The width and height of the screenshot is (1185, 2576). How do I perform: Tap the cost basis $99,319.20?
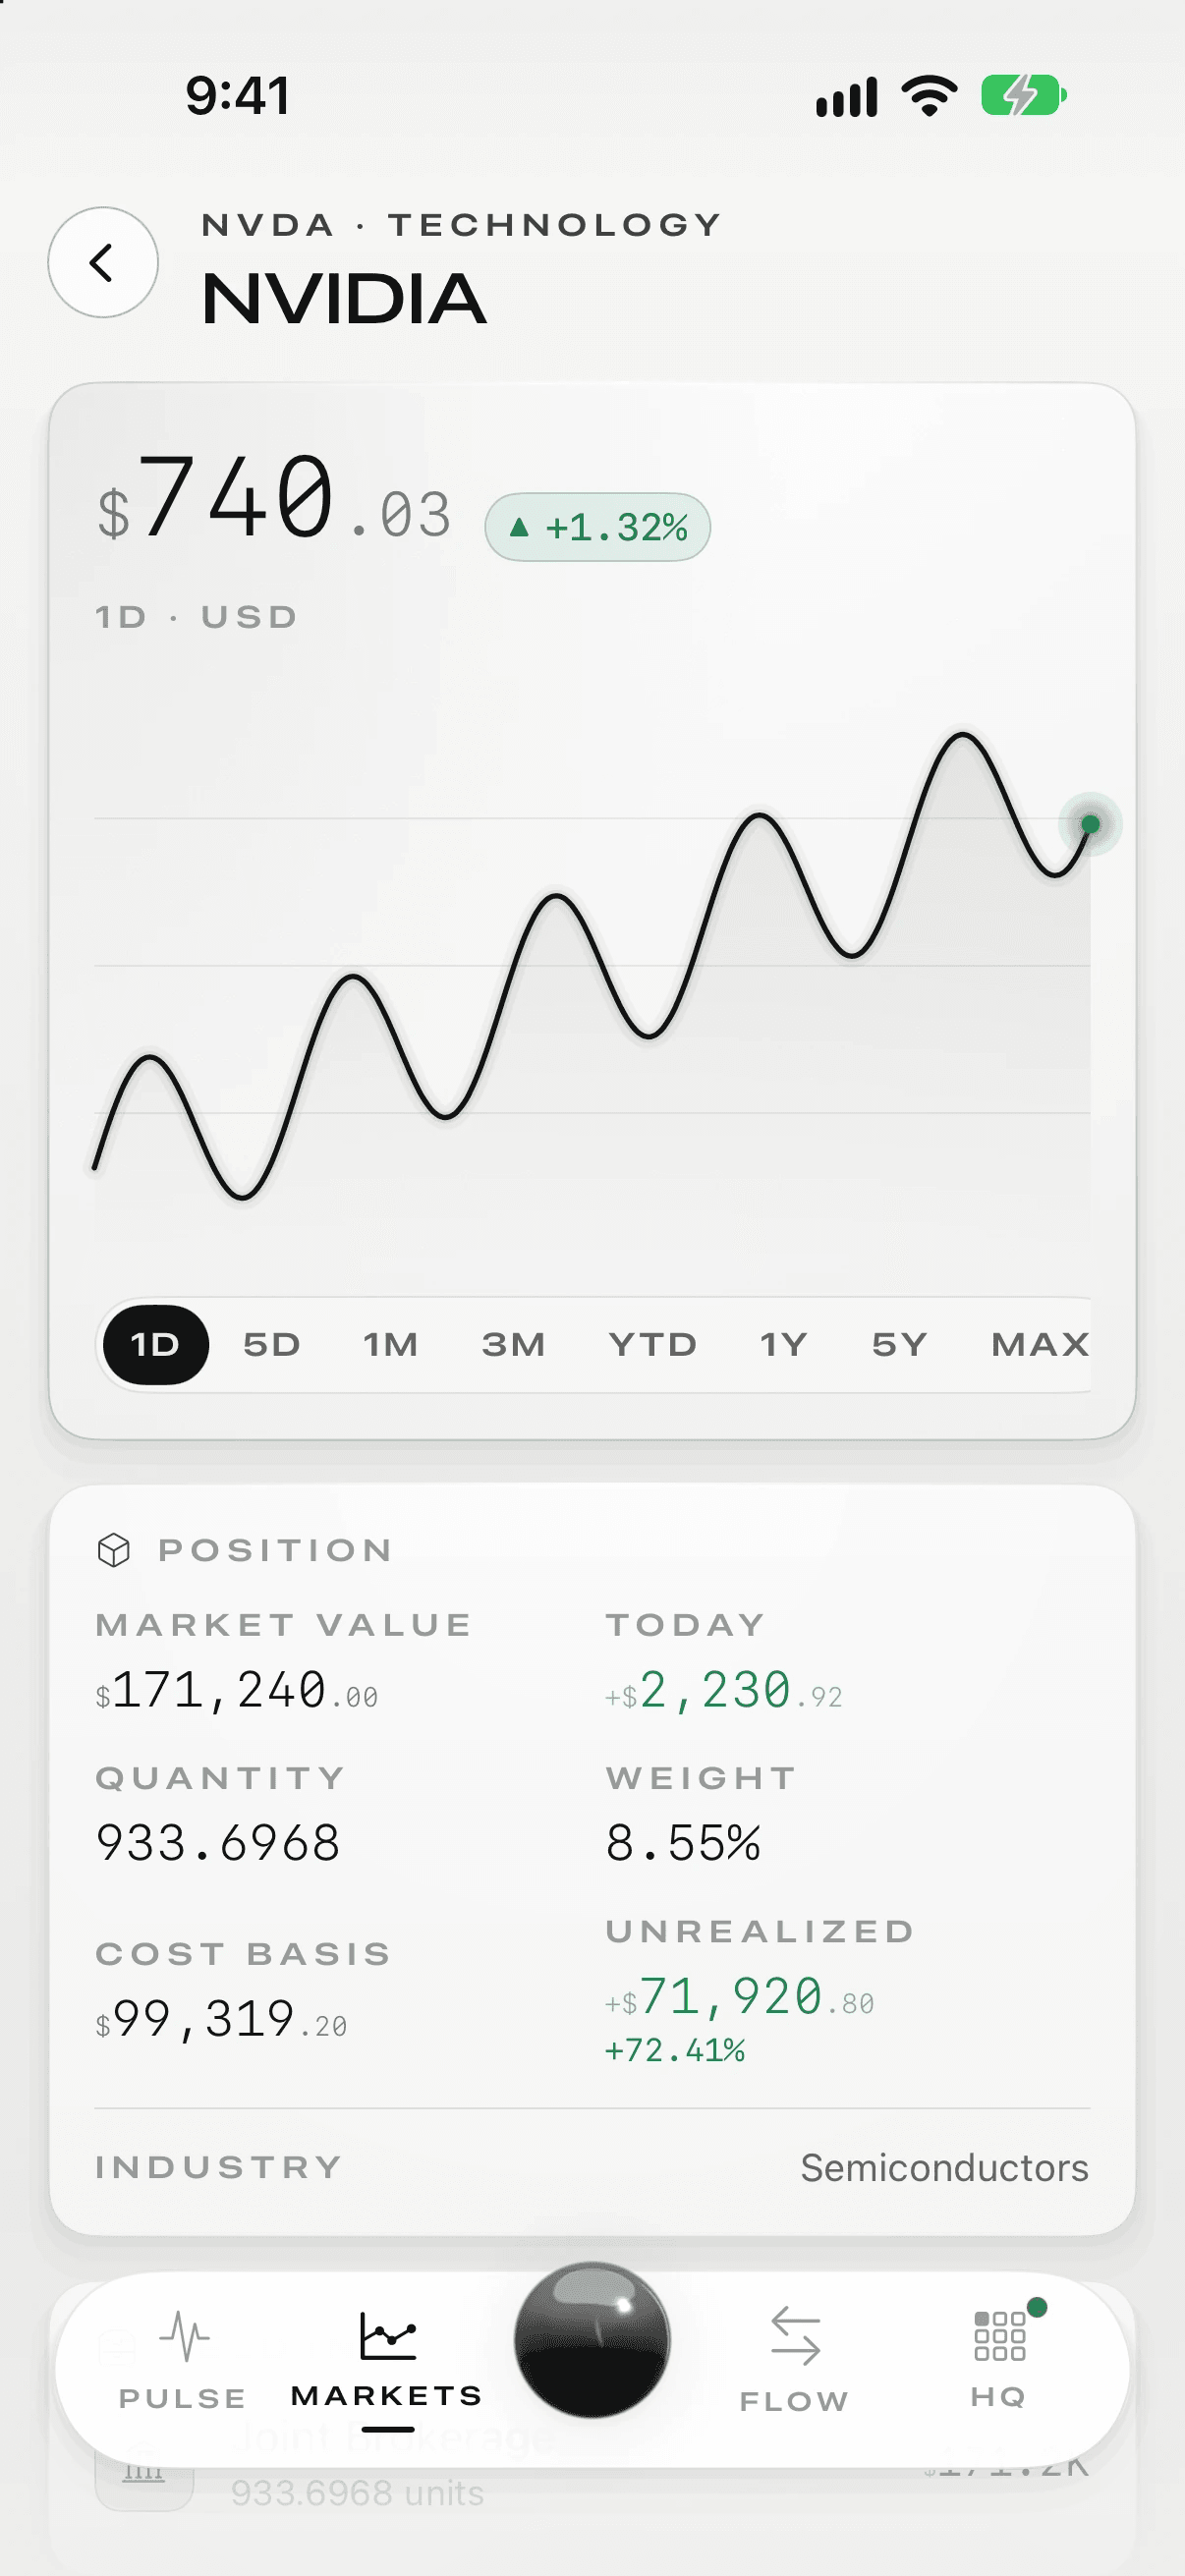(221, 2019)
